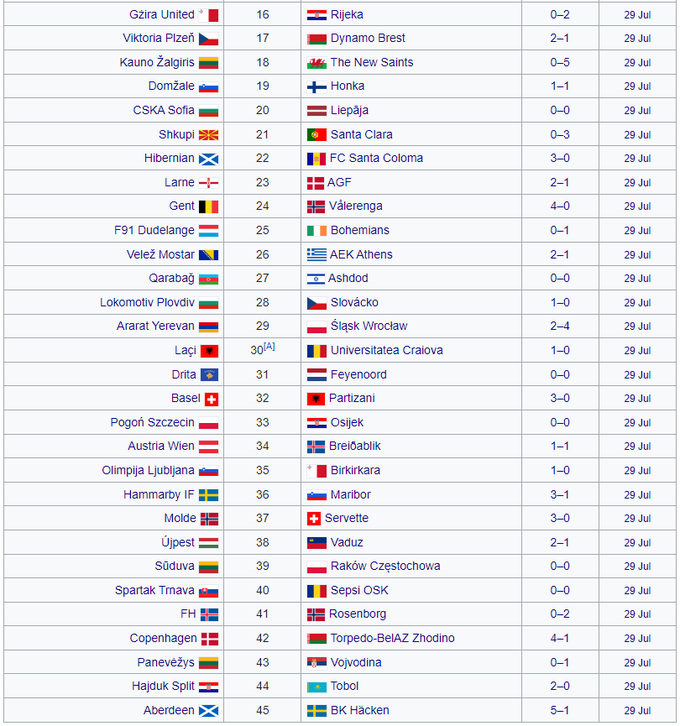Click the Albanian flag next to Laçi

point(209,351)
